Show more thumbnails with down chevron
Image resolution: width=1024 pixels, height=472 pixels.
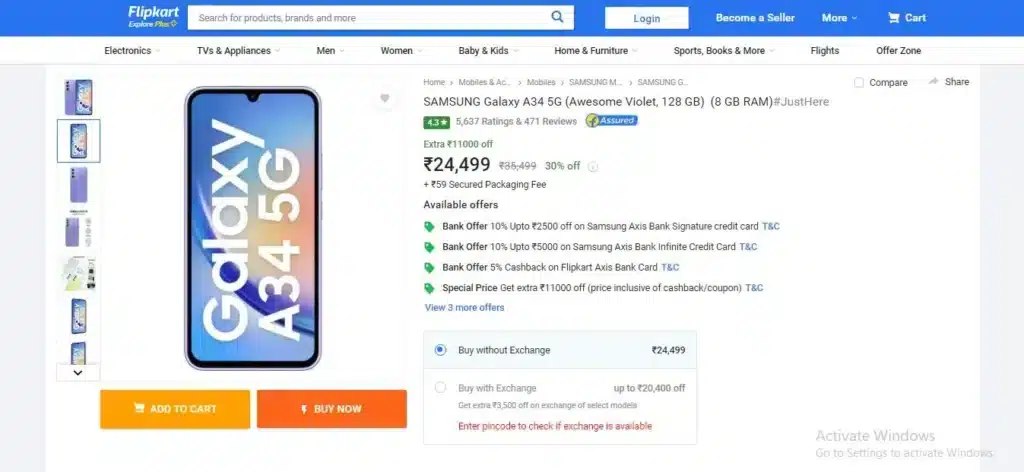78,373
